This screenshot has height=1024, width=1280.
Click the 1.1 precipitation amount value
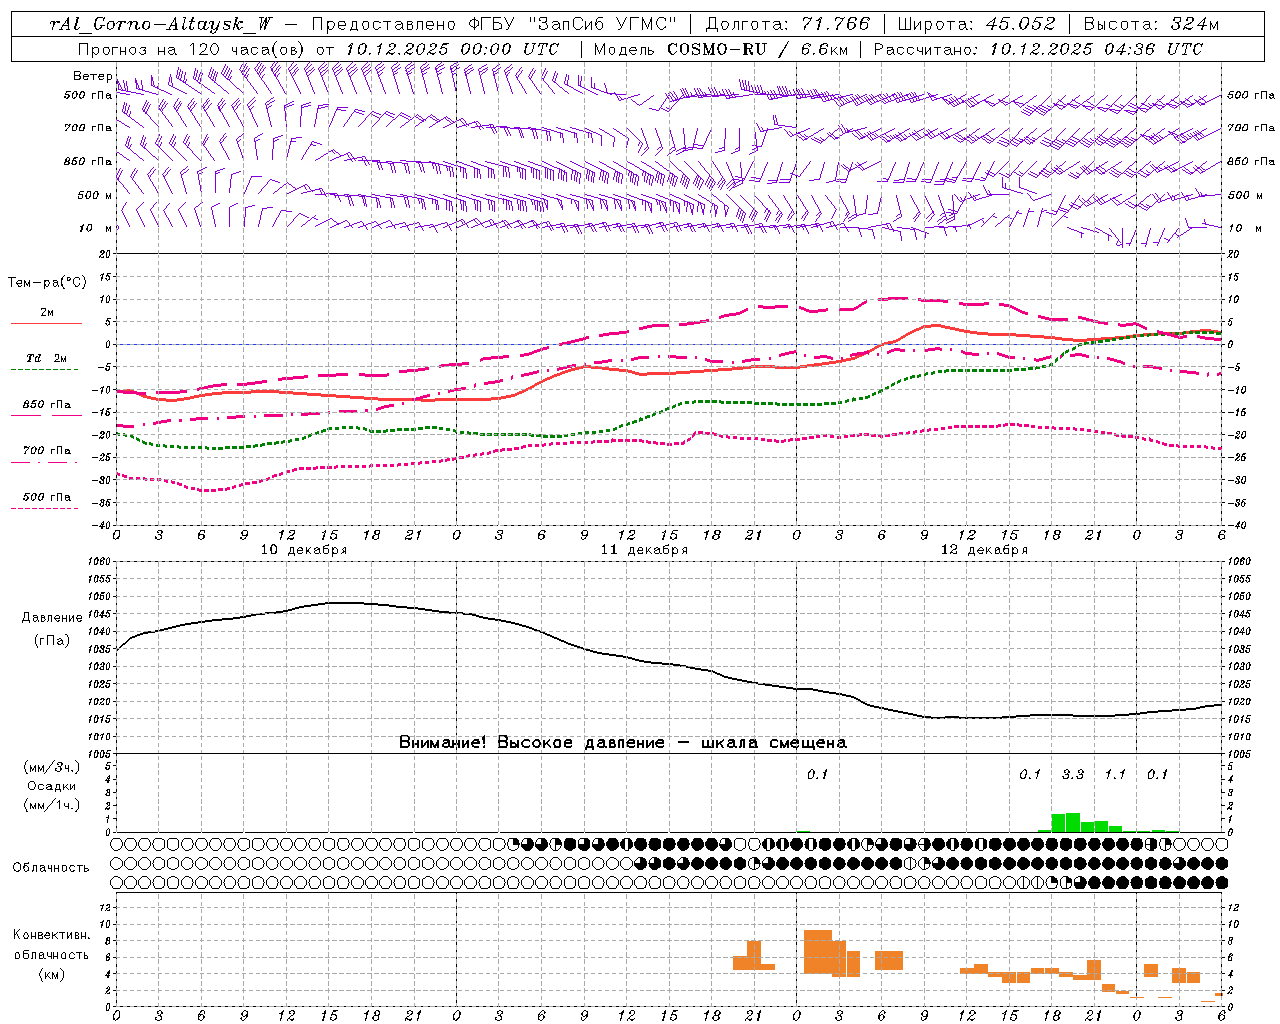click(1115, 774)
